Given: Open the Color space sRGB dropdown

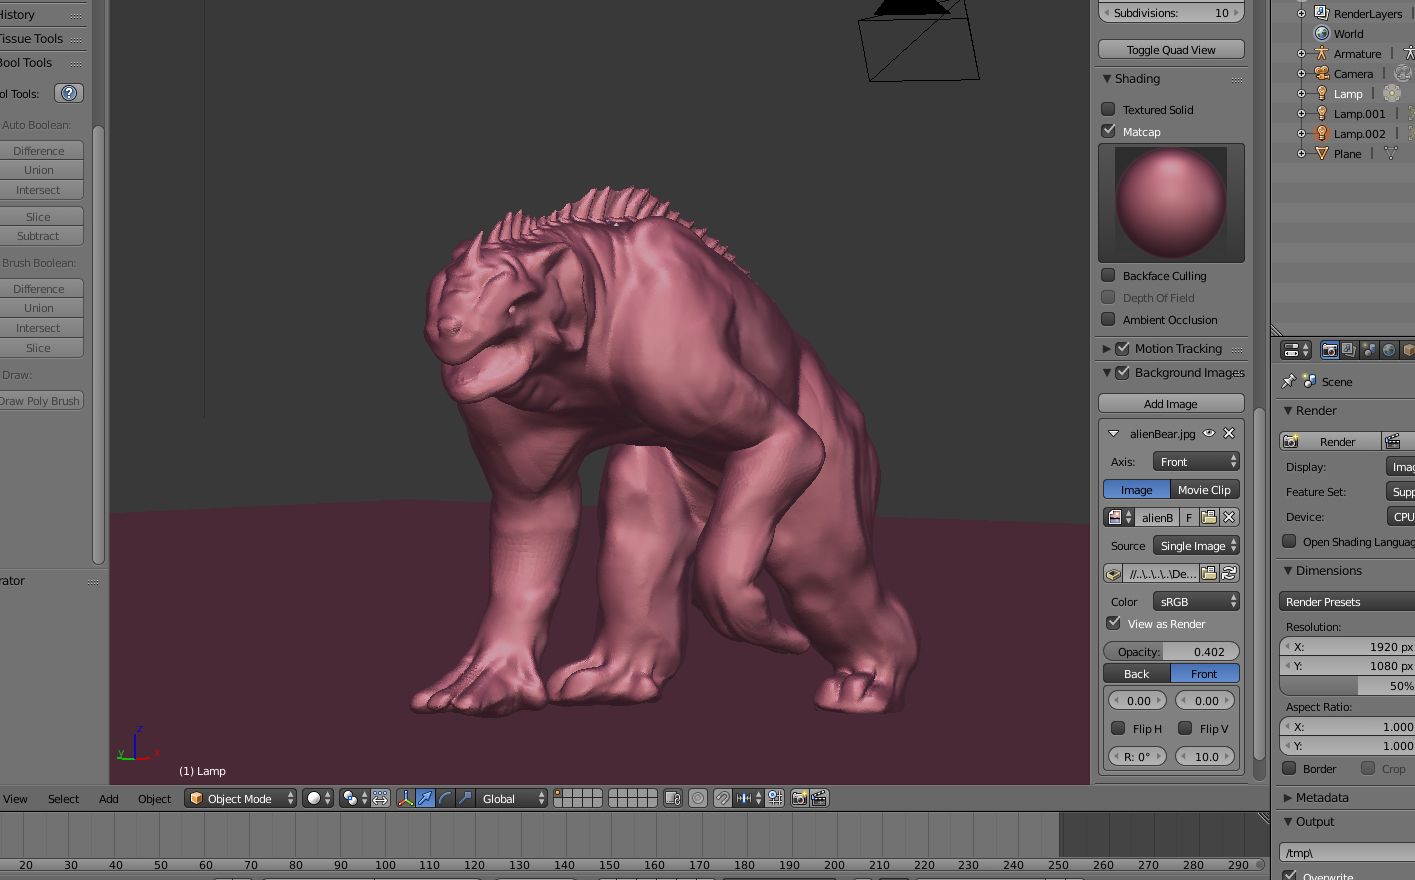Looking at the screenshot, I should [1196, 601].
